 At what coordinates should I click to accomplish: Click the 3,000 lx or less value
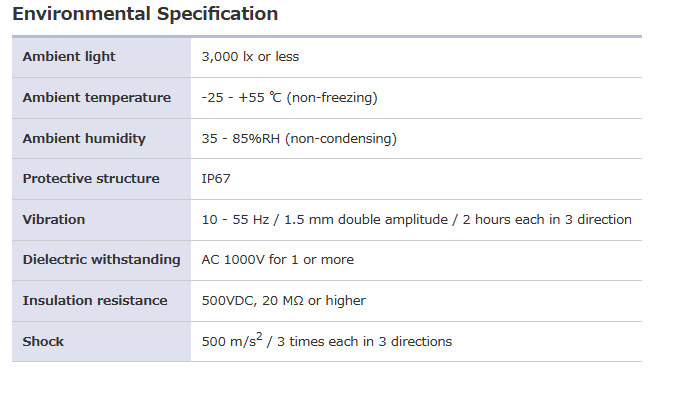click(x=250, y=57)
